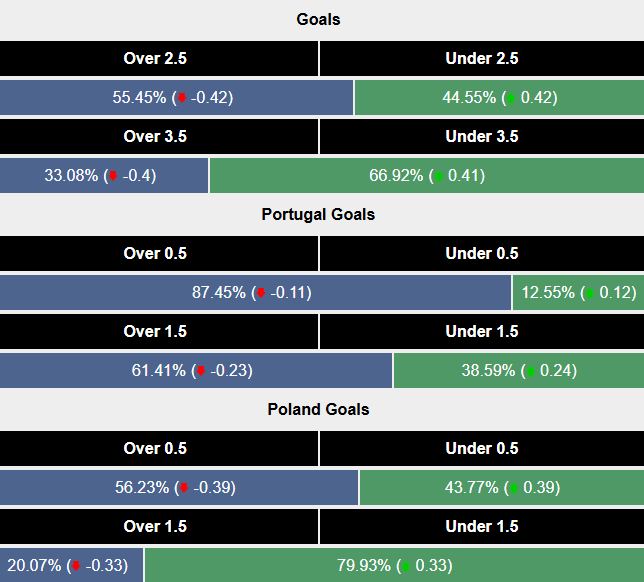Click the red indicator next to 33.08%
This screenshot has height=582, width=644.
click(113, 177)
